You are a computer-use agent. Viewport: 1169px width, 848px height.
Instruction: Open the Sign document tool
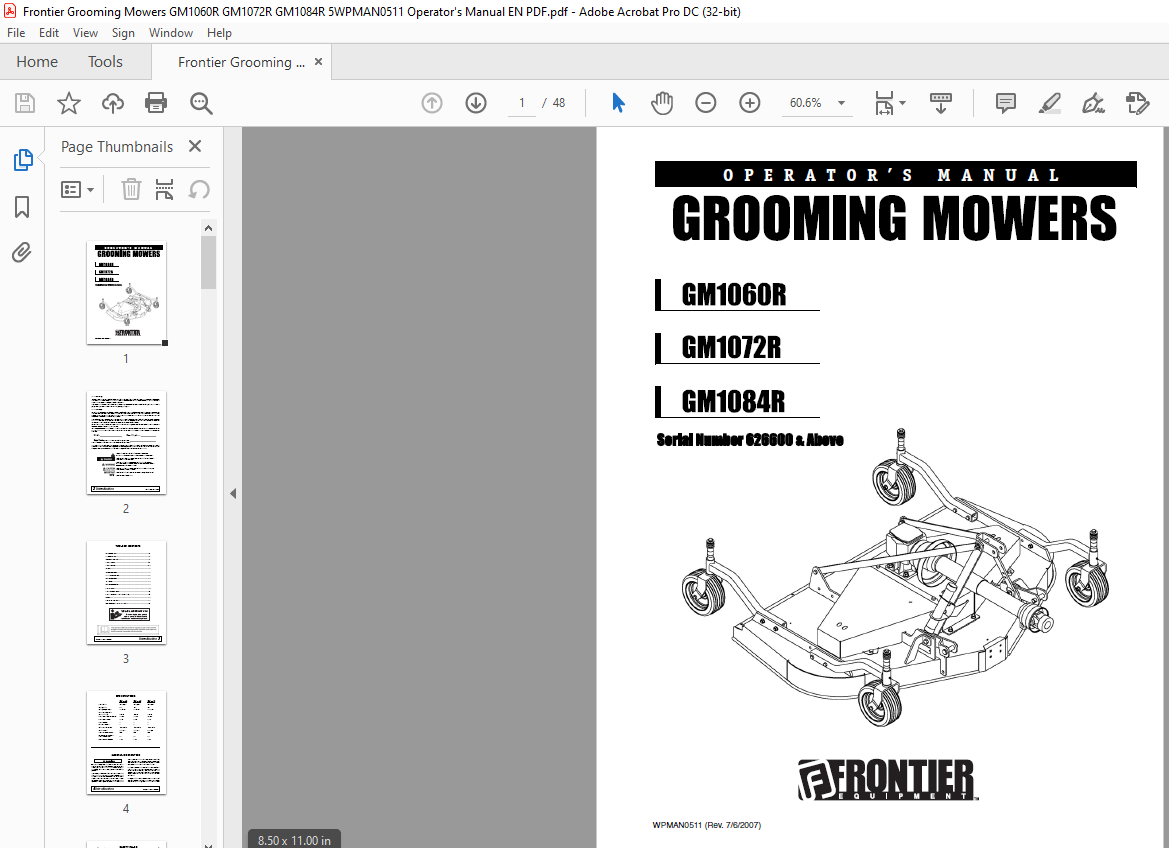pyautogui.click(x=1093, y=103)
